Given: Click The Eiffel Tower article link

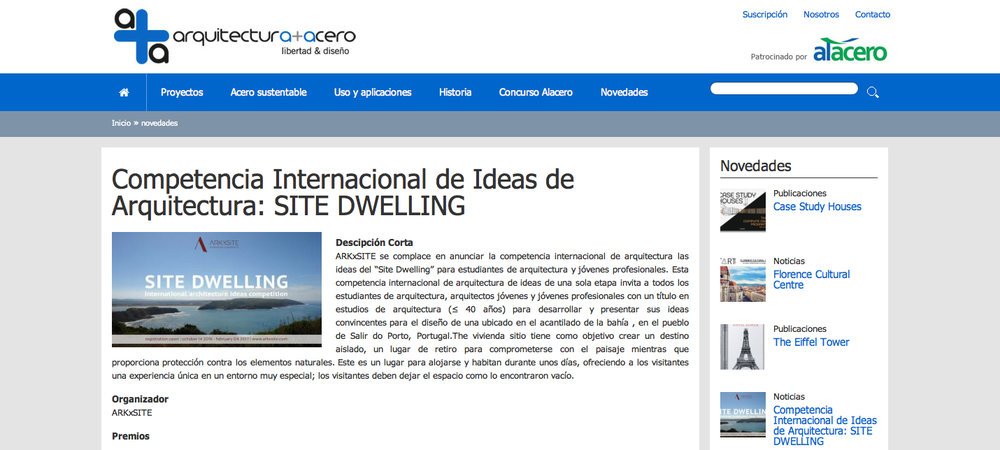Looking at the screenshot, I should click(x=811, y=342).
